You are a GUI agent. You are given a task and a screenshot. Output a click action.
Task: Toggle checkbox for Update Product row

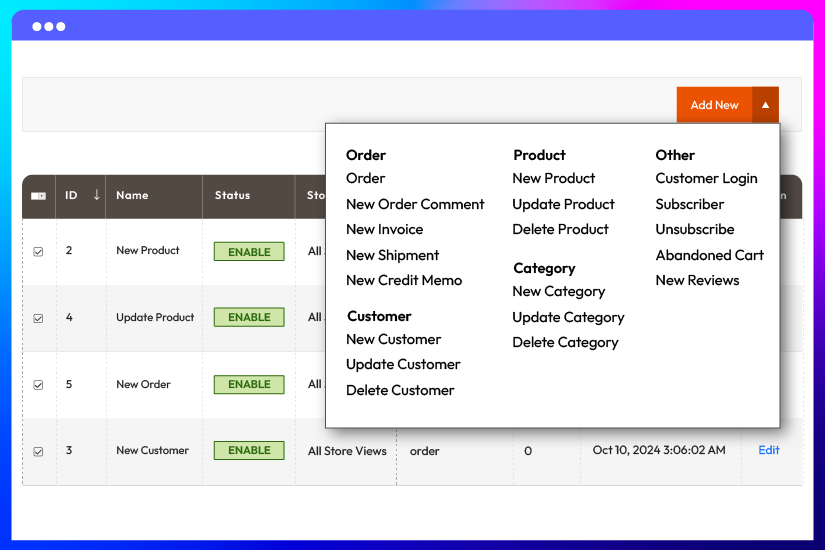(39, 318)
